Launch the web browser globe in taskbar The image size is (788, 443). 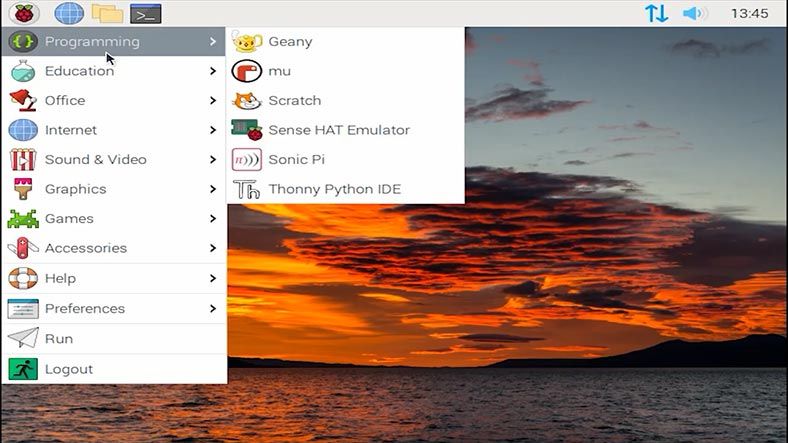click(x=69, y=14)
